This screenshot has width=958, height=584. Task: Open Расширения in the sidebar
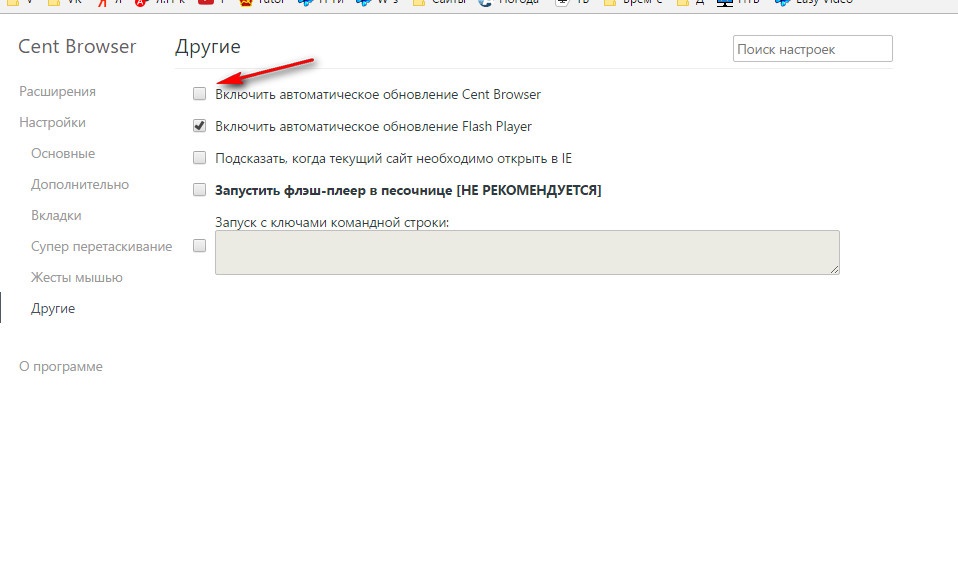point(57,91)
